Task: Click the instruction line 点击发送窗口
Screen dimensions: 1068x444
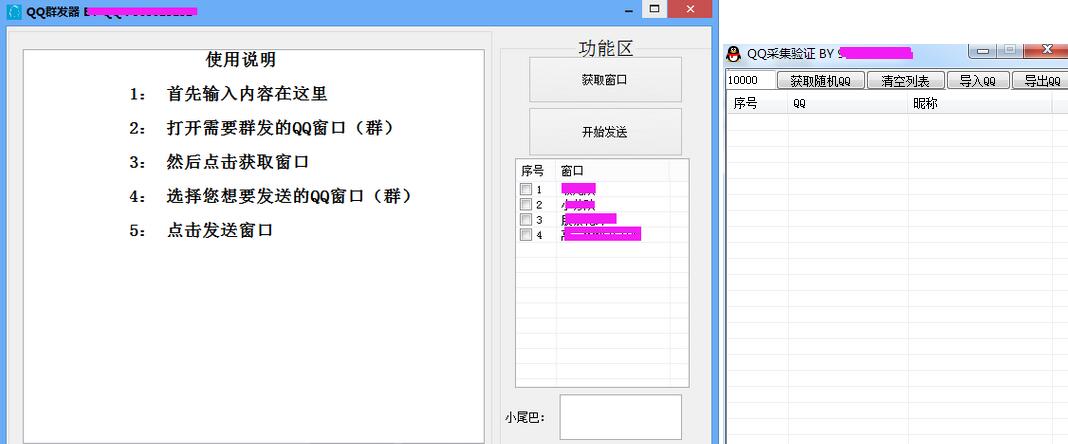Action: (x=220, y=230)
